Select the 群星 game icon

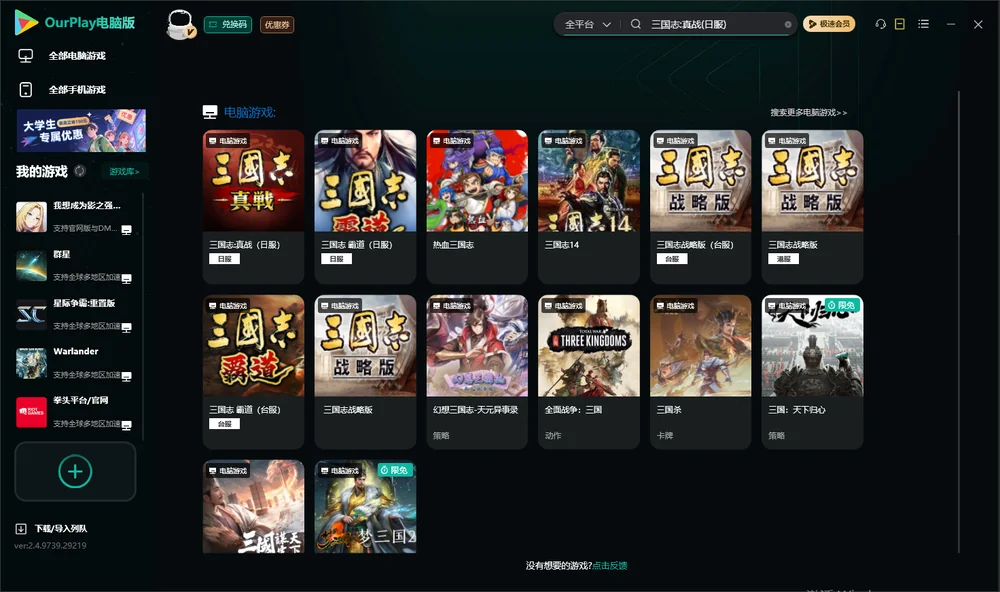coord(31,265)
